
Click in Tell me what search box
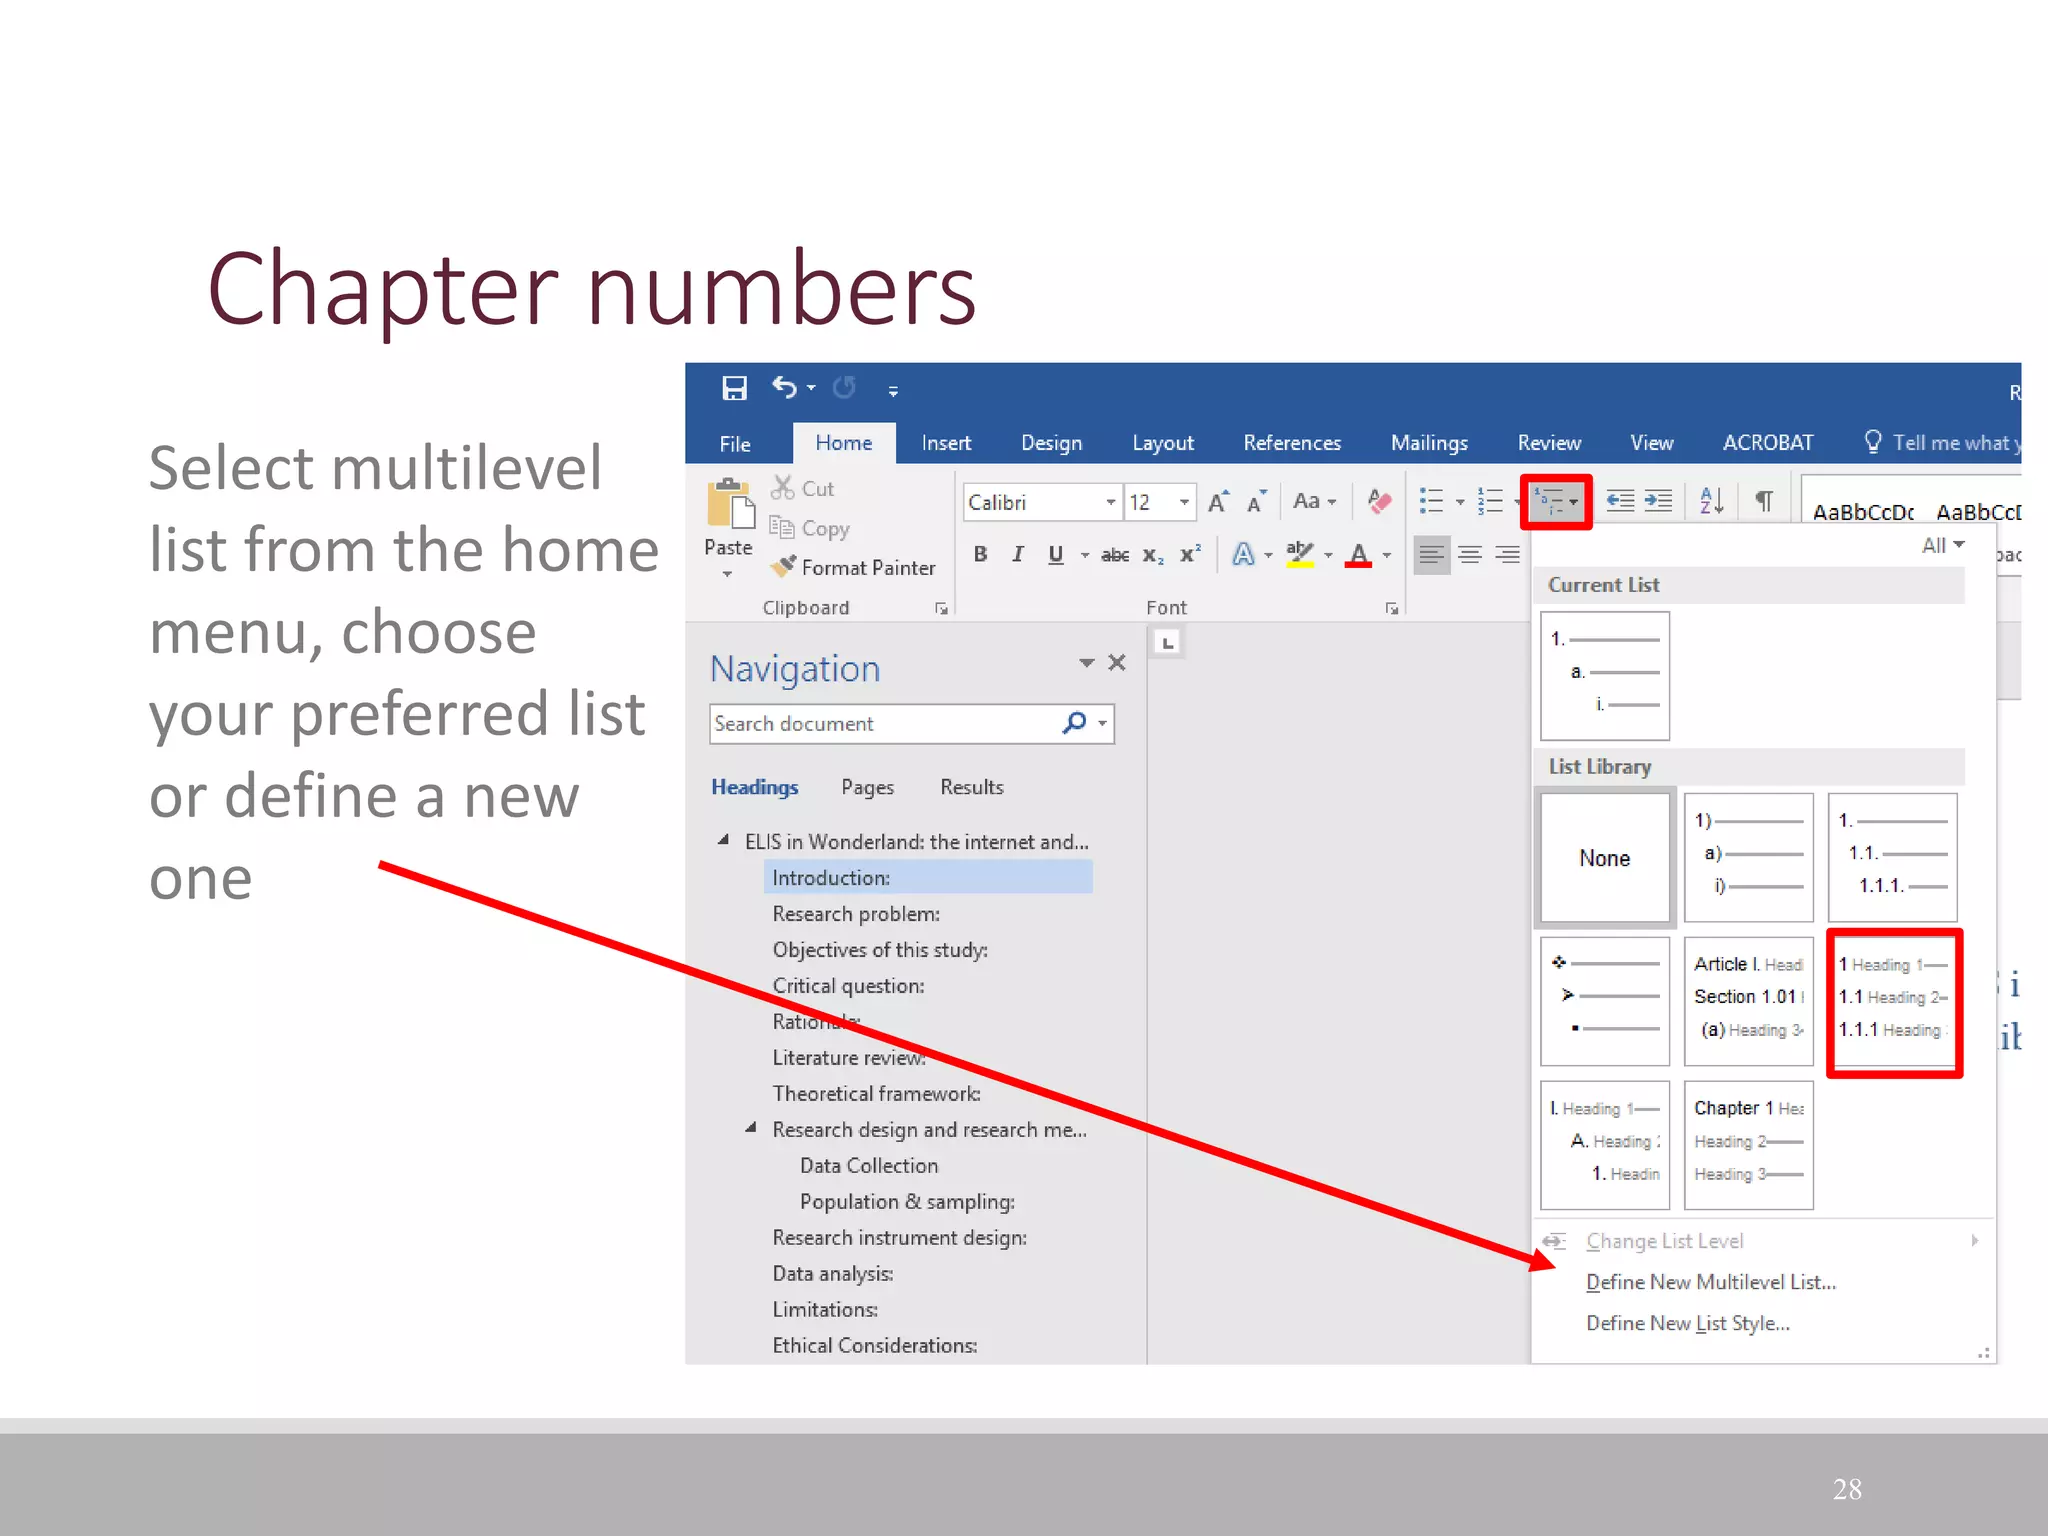pos(1942,443)
